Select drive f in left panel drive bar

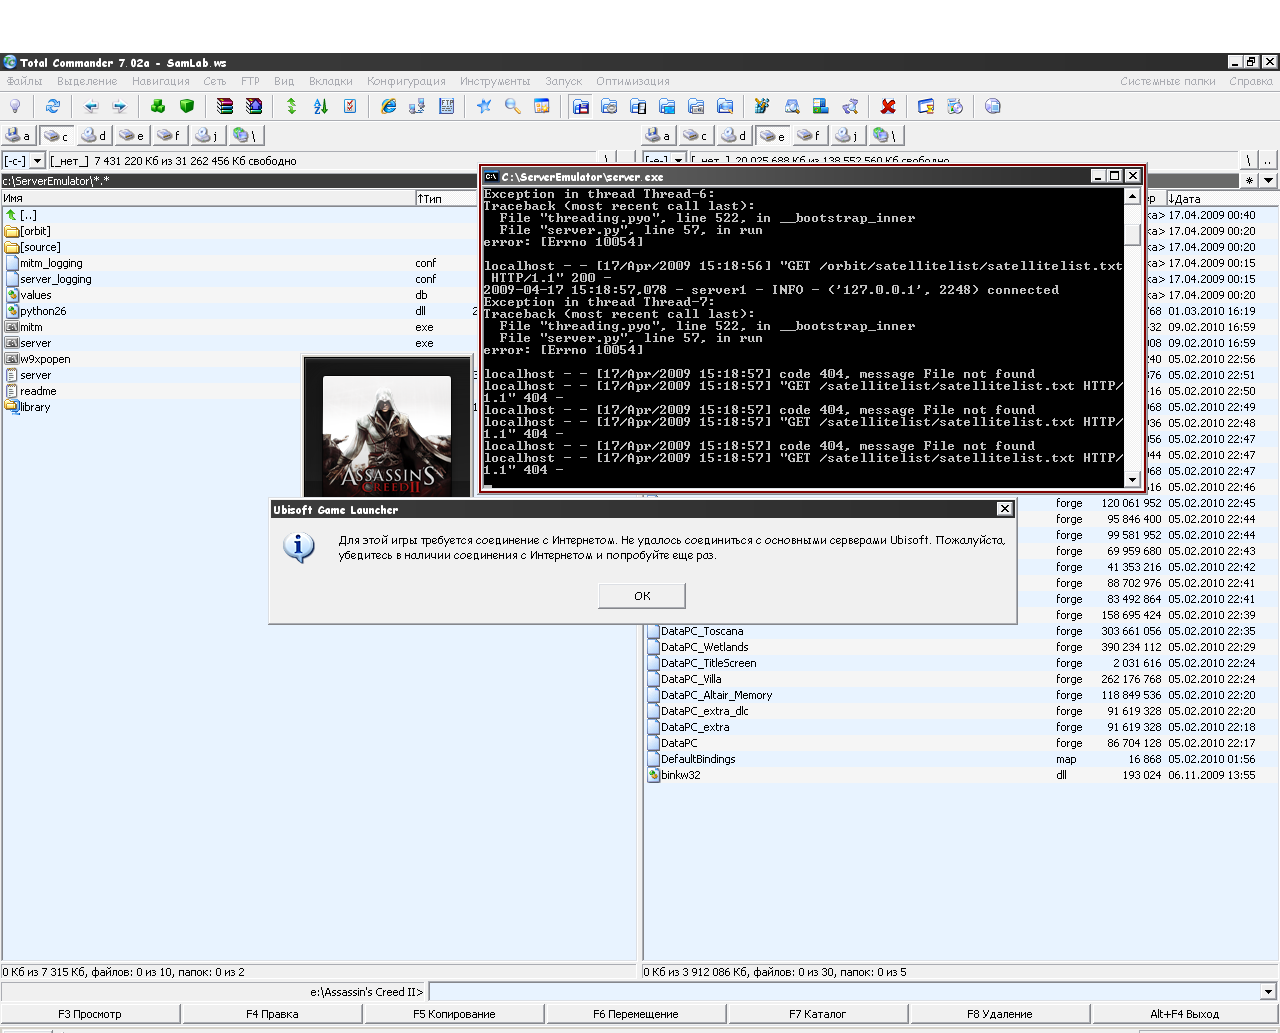(169, 135)
